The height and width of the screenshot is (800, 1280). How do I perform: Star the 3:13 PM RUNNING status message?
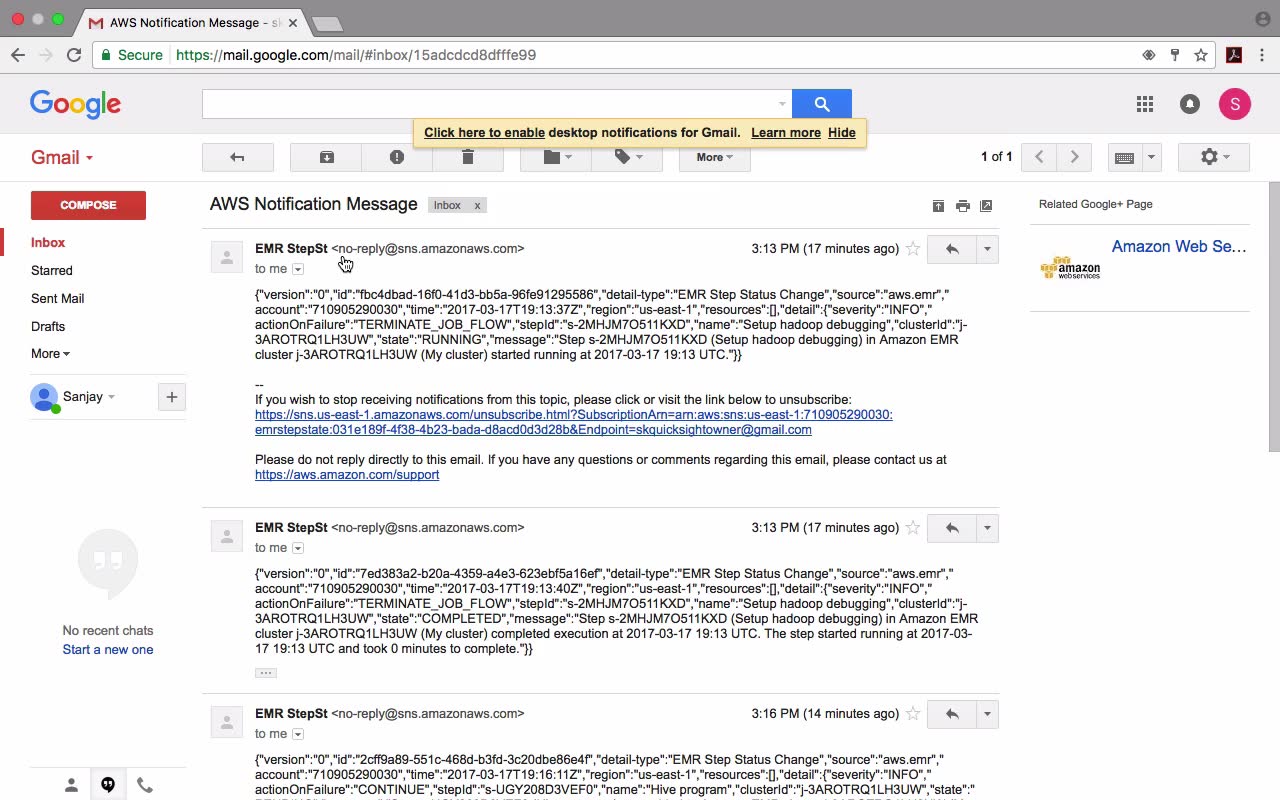click(x=913, y=249)
